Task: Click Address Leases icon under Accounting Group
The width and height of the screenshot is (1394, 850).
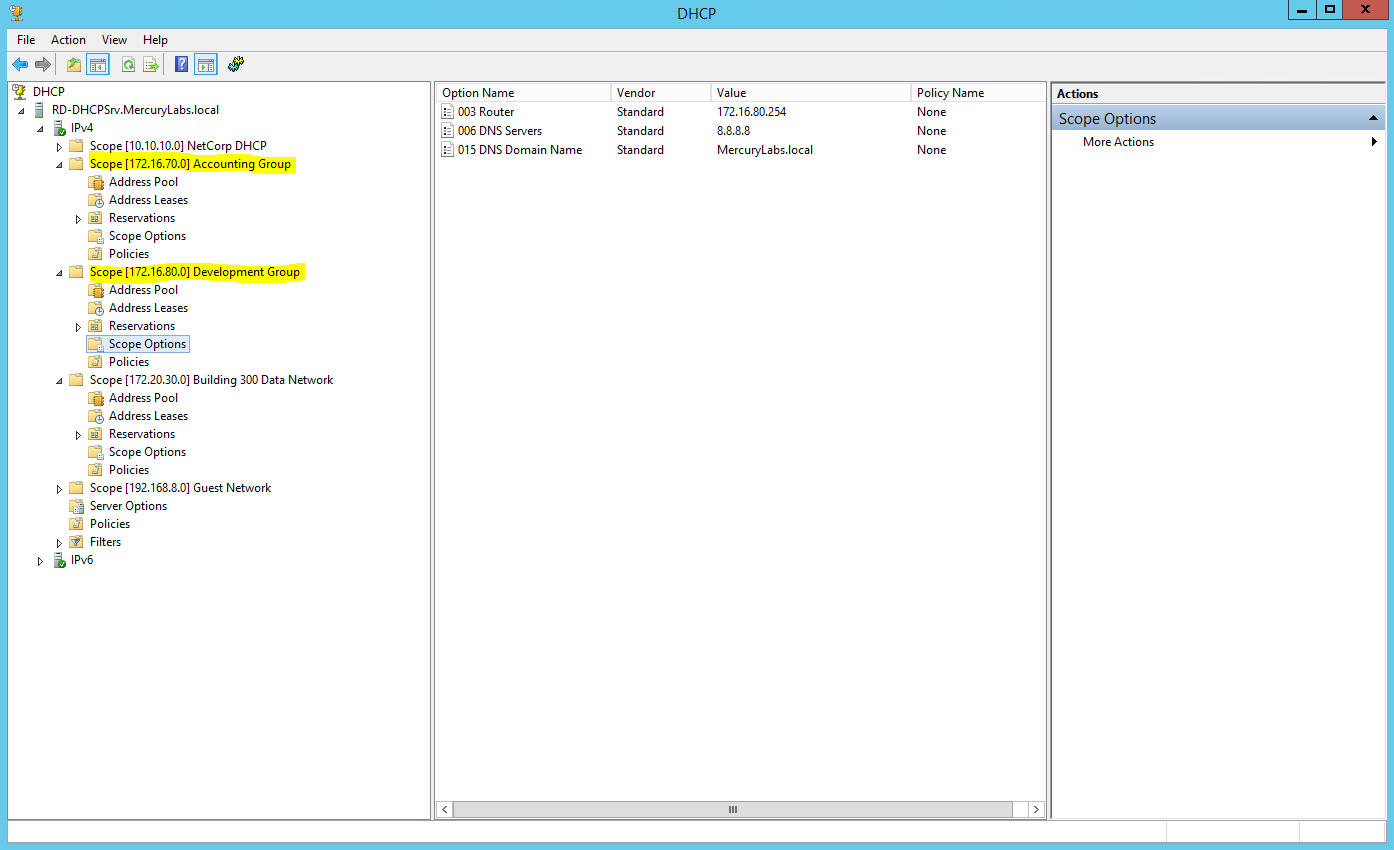Action: coord(96,200)
